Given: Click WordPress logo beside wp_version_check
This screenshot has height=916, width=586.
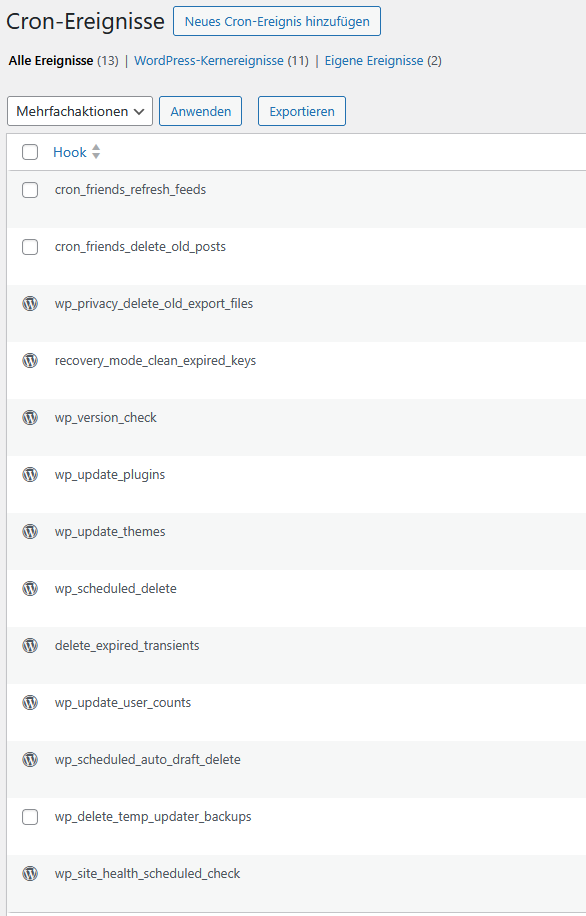Looking at the screenshot, I should [30, 418].
